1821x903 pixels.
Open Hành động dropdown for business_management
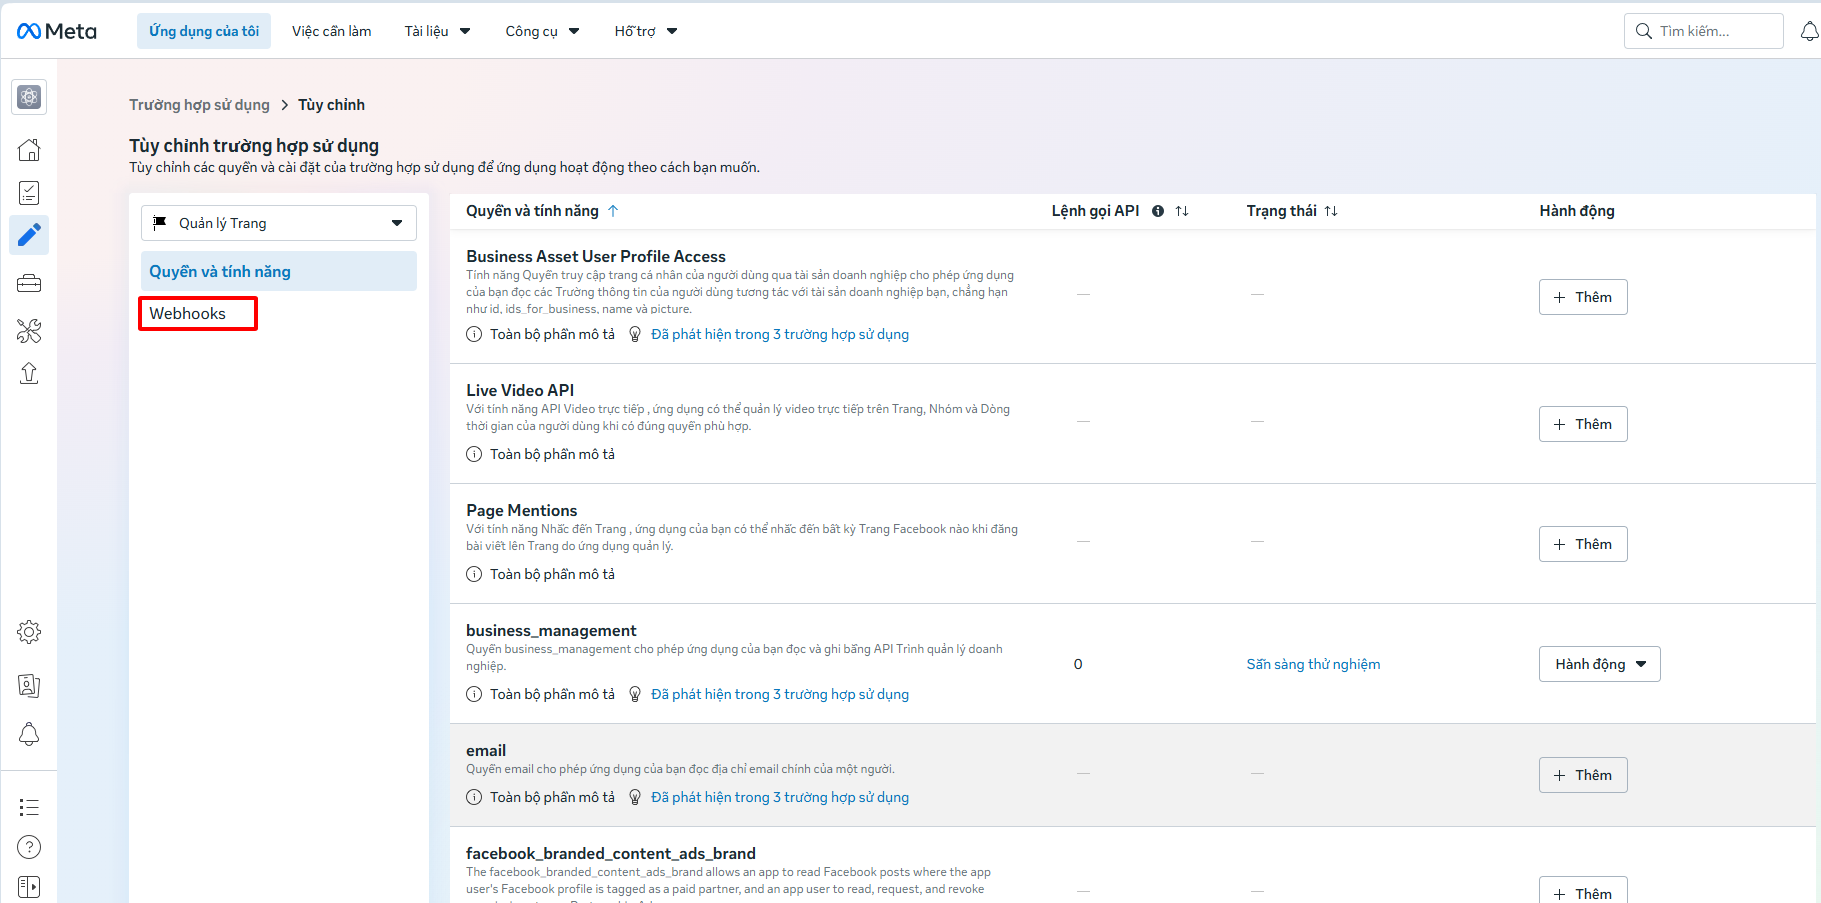coord(1599,664)
